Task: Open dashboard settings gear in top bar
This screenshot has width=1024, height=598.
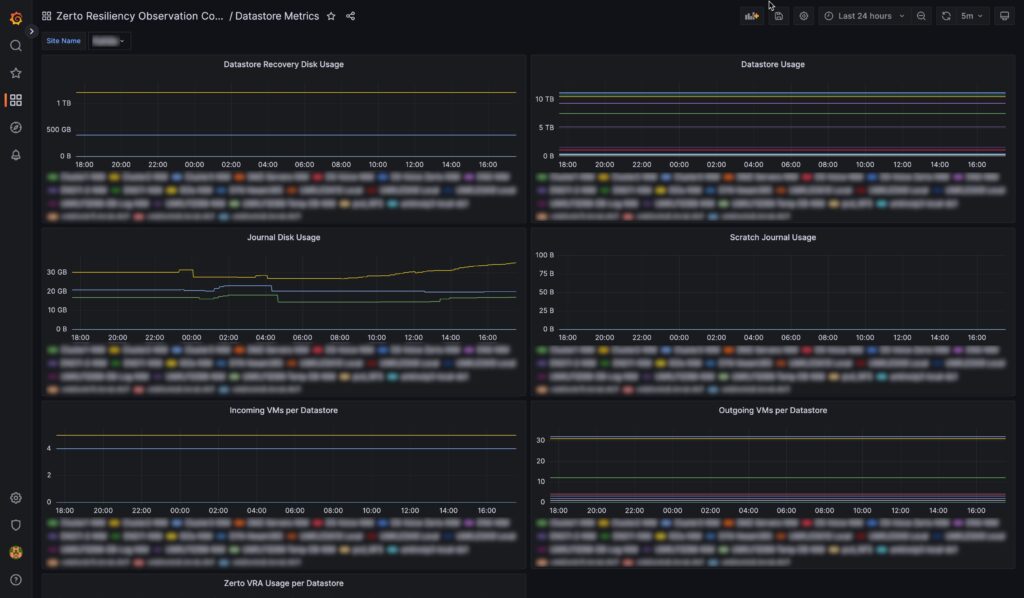Action: coord(804,16)
